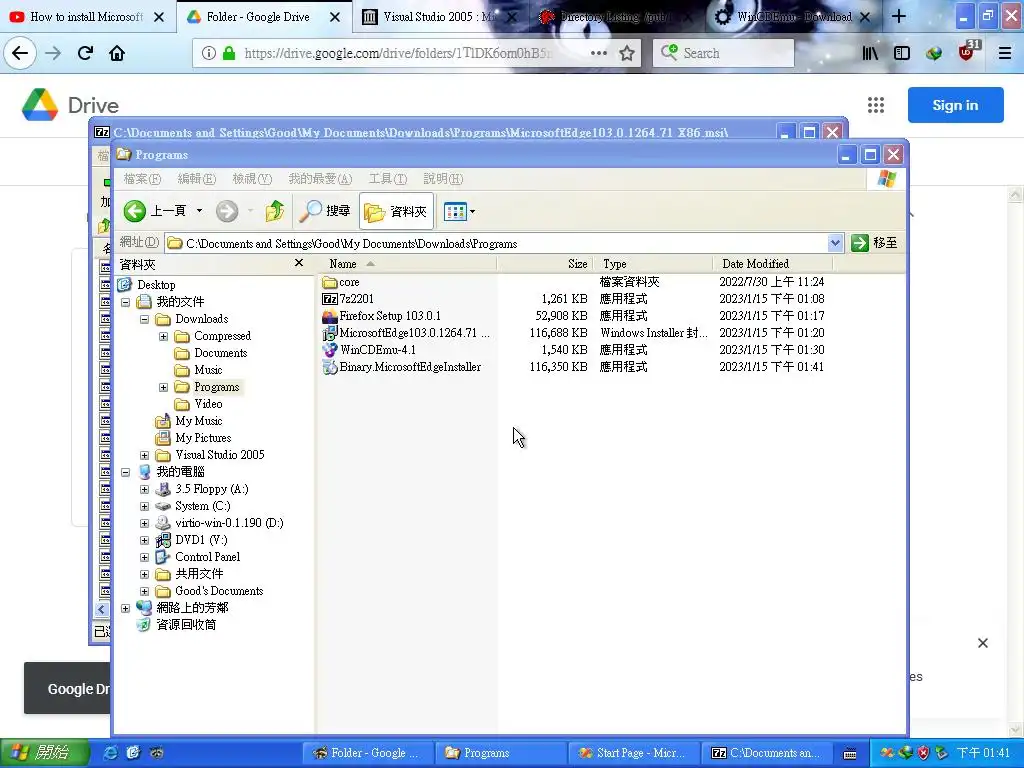Collapse the Downloads tree node
Screen dimensions: 1024x768
click(144, 319)
